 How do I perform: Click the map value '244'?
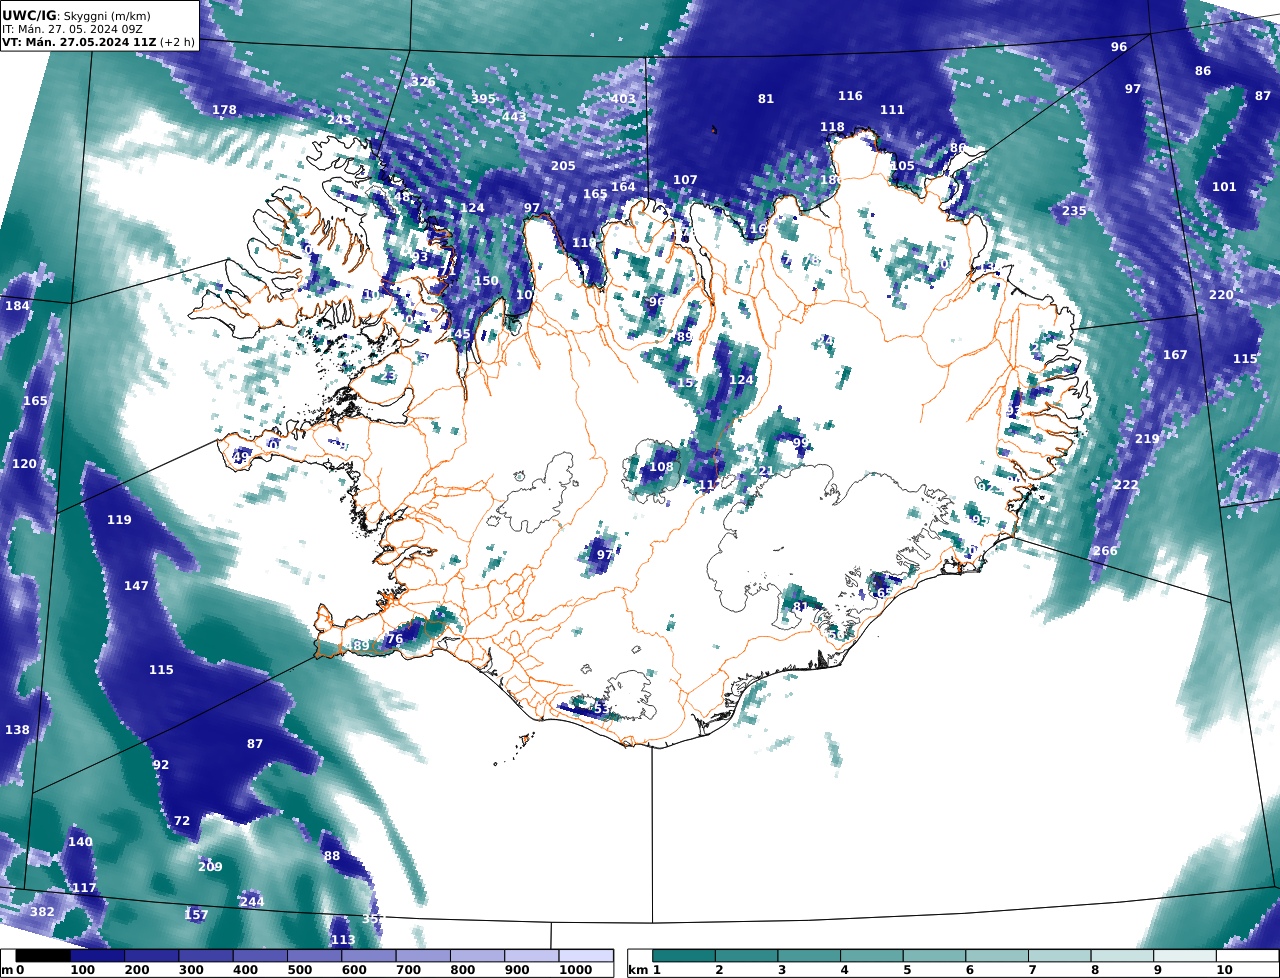pyautogui.click(x=252, y=902)
